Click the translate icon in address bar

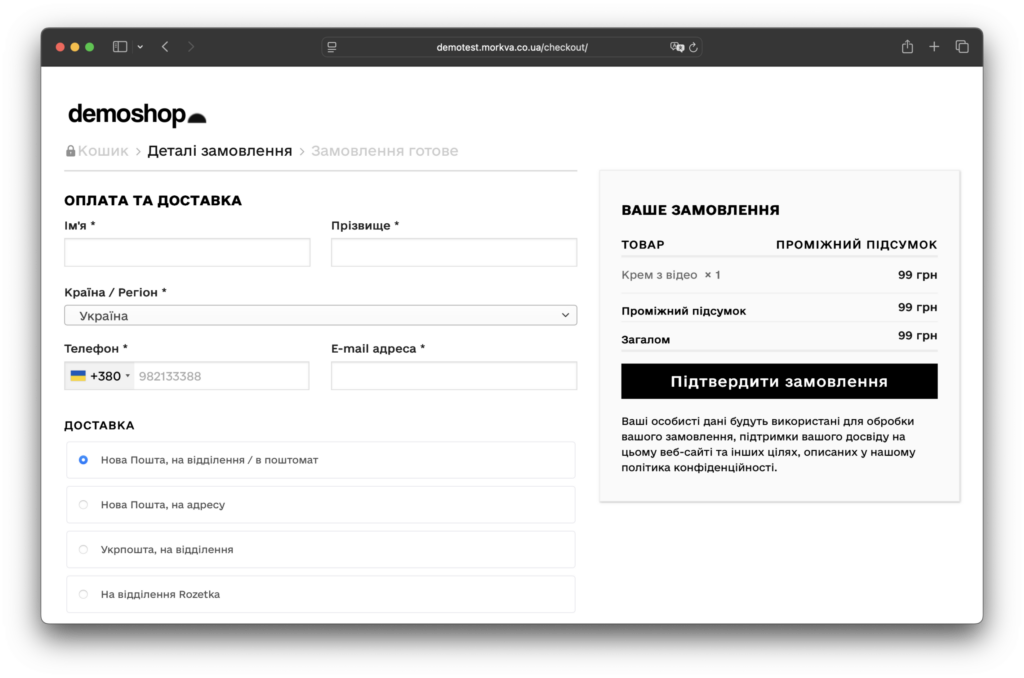(x=677, y=47)
